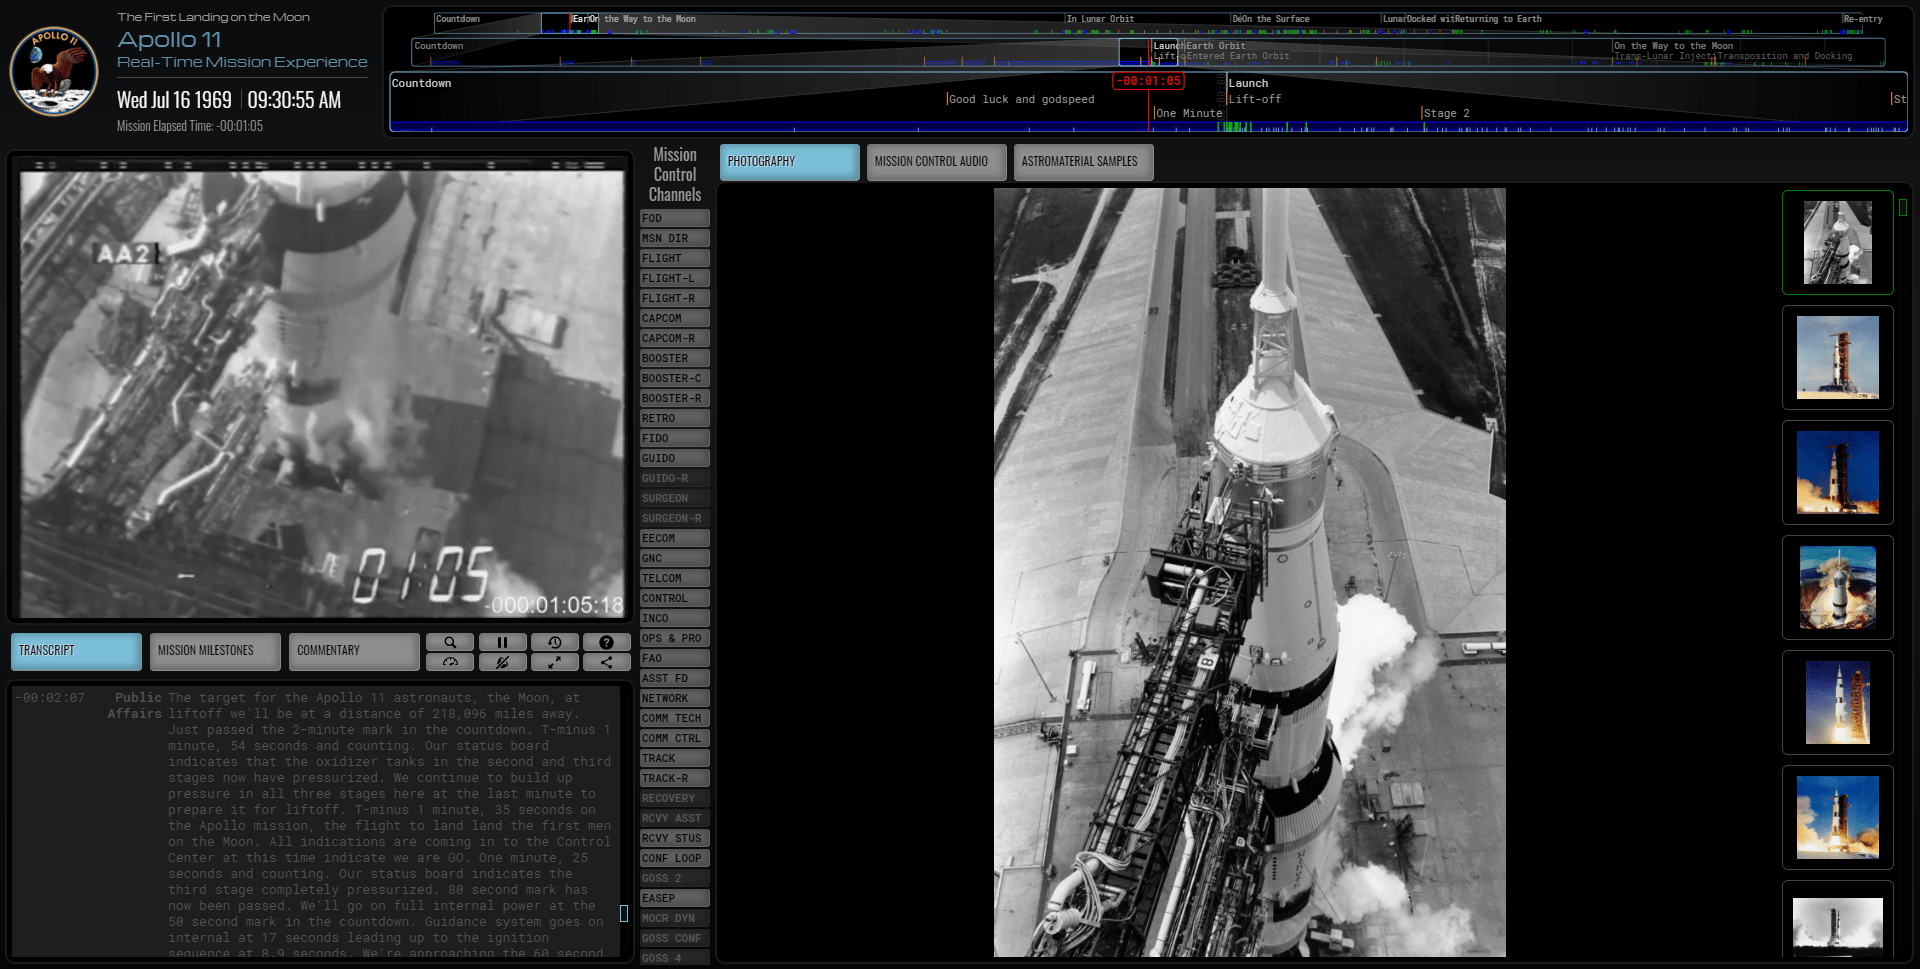Image resolution: width=1920 pixels, height=969 pixels.
Task: Select the FLIGHT channel
Action: [675, 258]
